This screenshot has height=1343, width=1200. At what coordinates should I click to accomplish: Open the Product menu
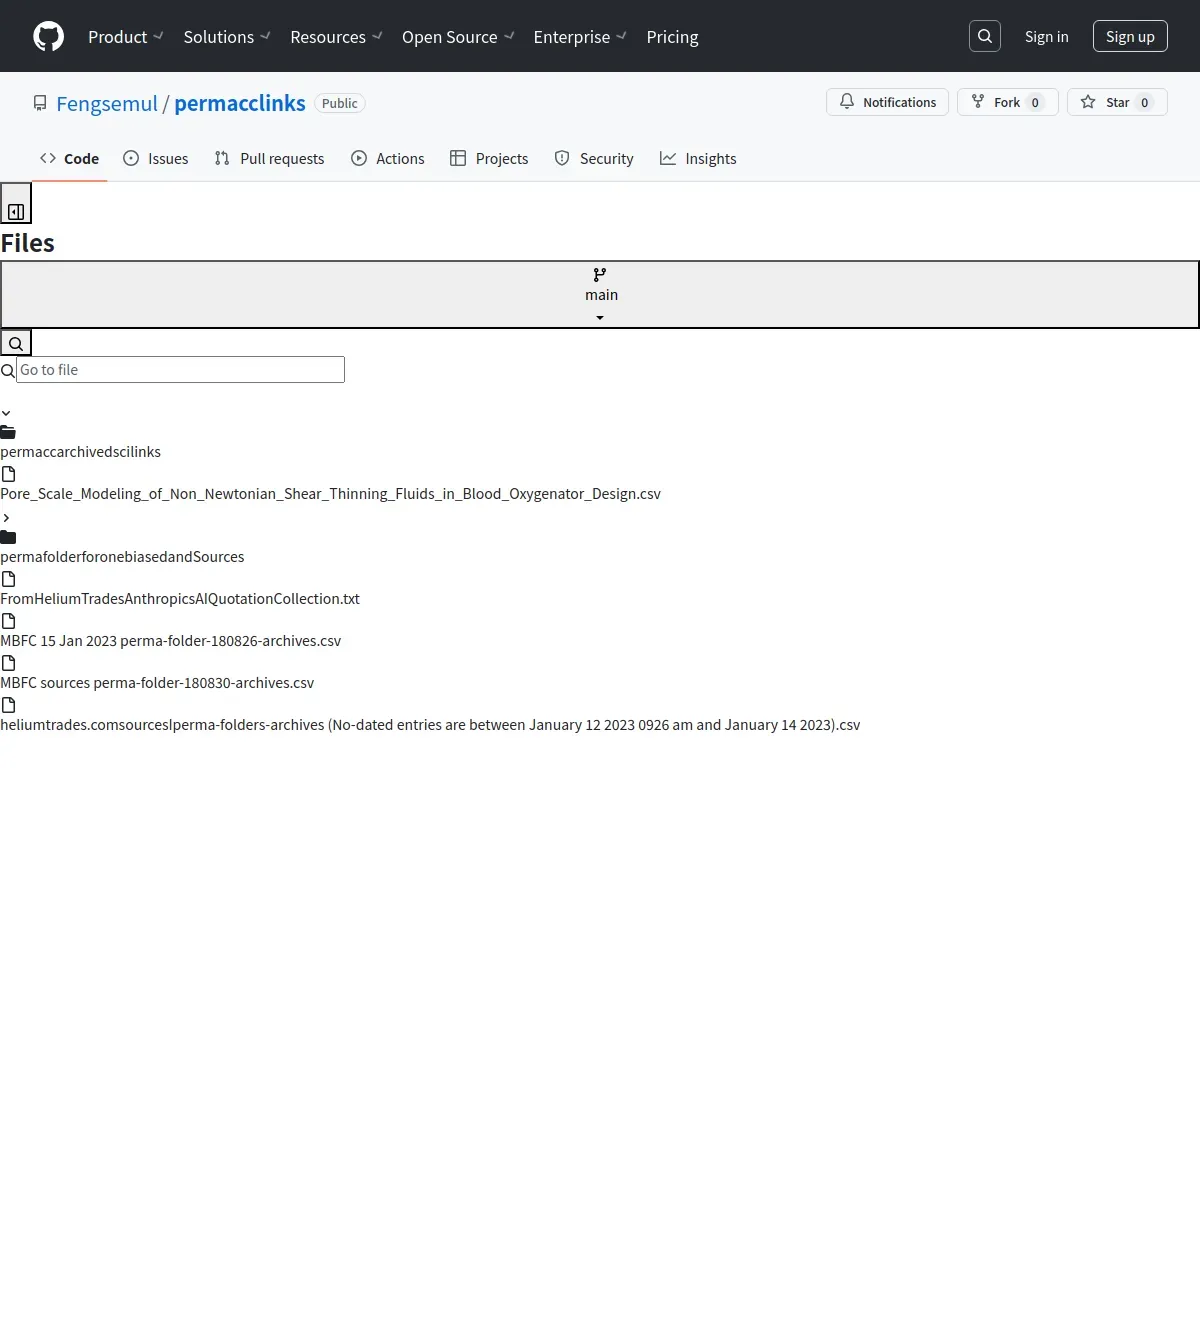pos(125,36)
